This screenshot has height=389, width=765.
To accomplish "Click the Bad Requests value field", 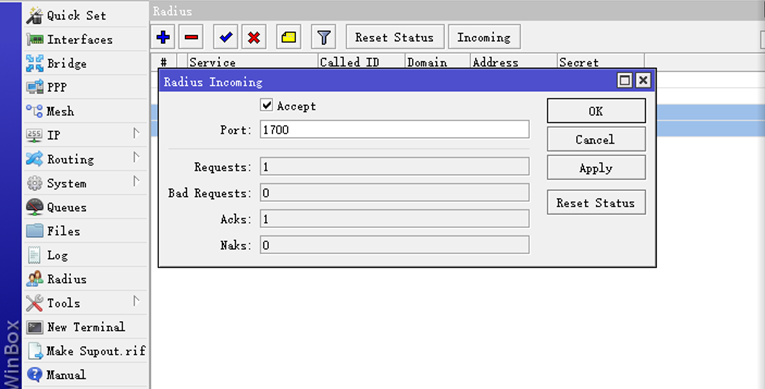I will coord(394,193).
